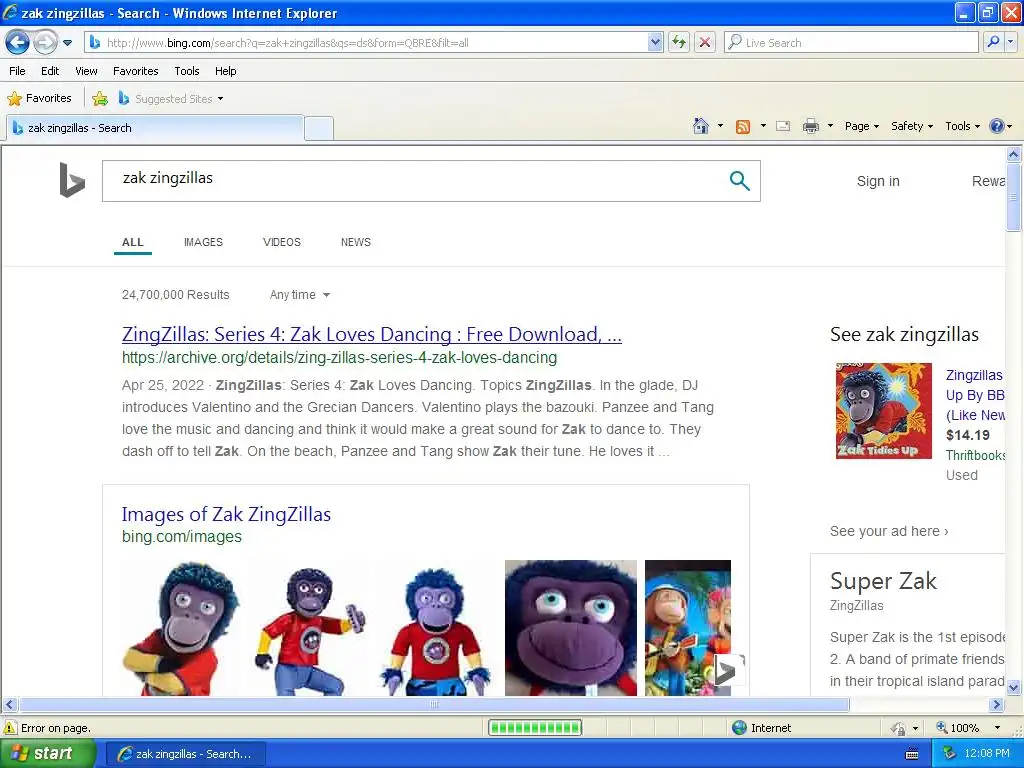1024x768 pixels.
Task: Click the zak zingzillas taskbar button
Action: [x=185, y=754]
